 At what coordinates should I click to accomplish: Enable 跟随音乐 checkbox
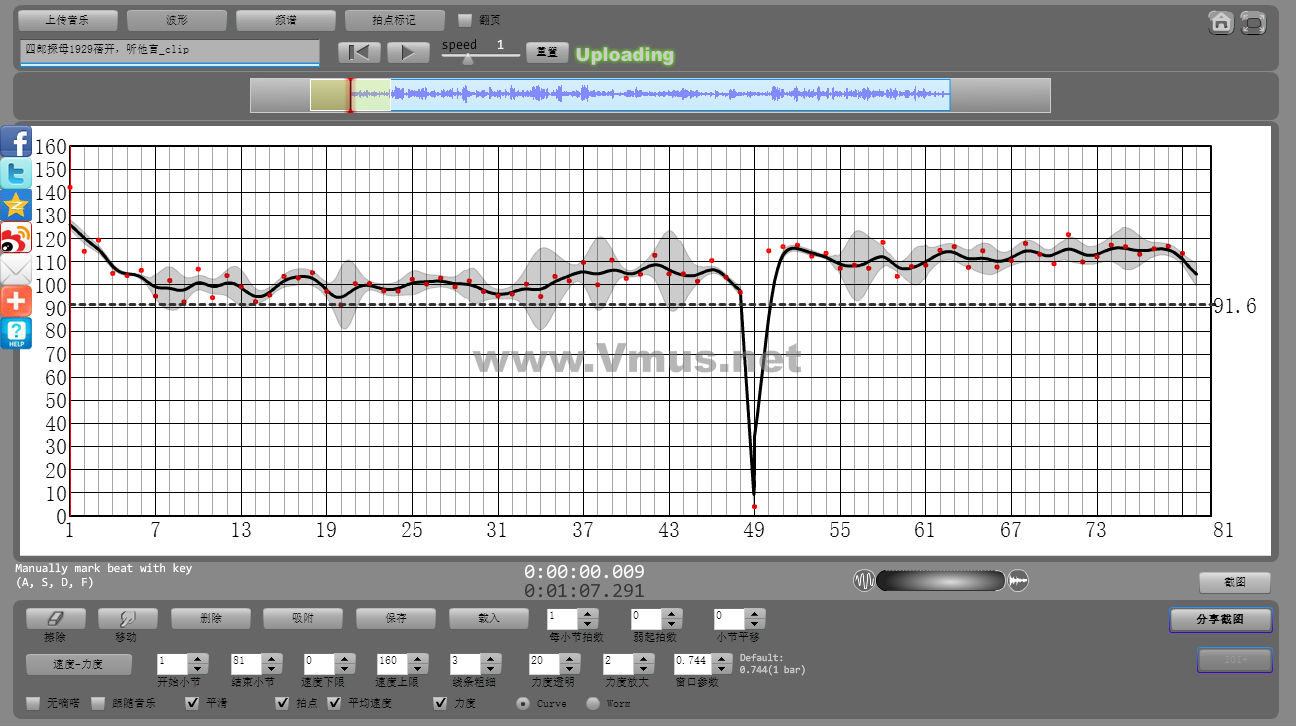(98, 703)
